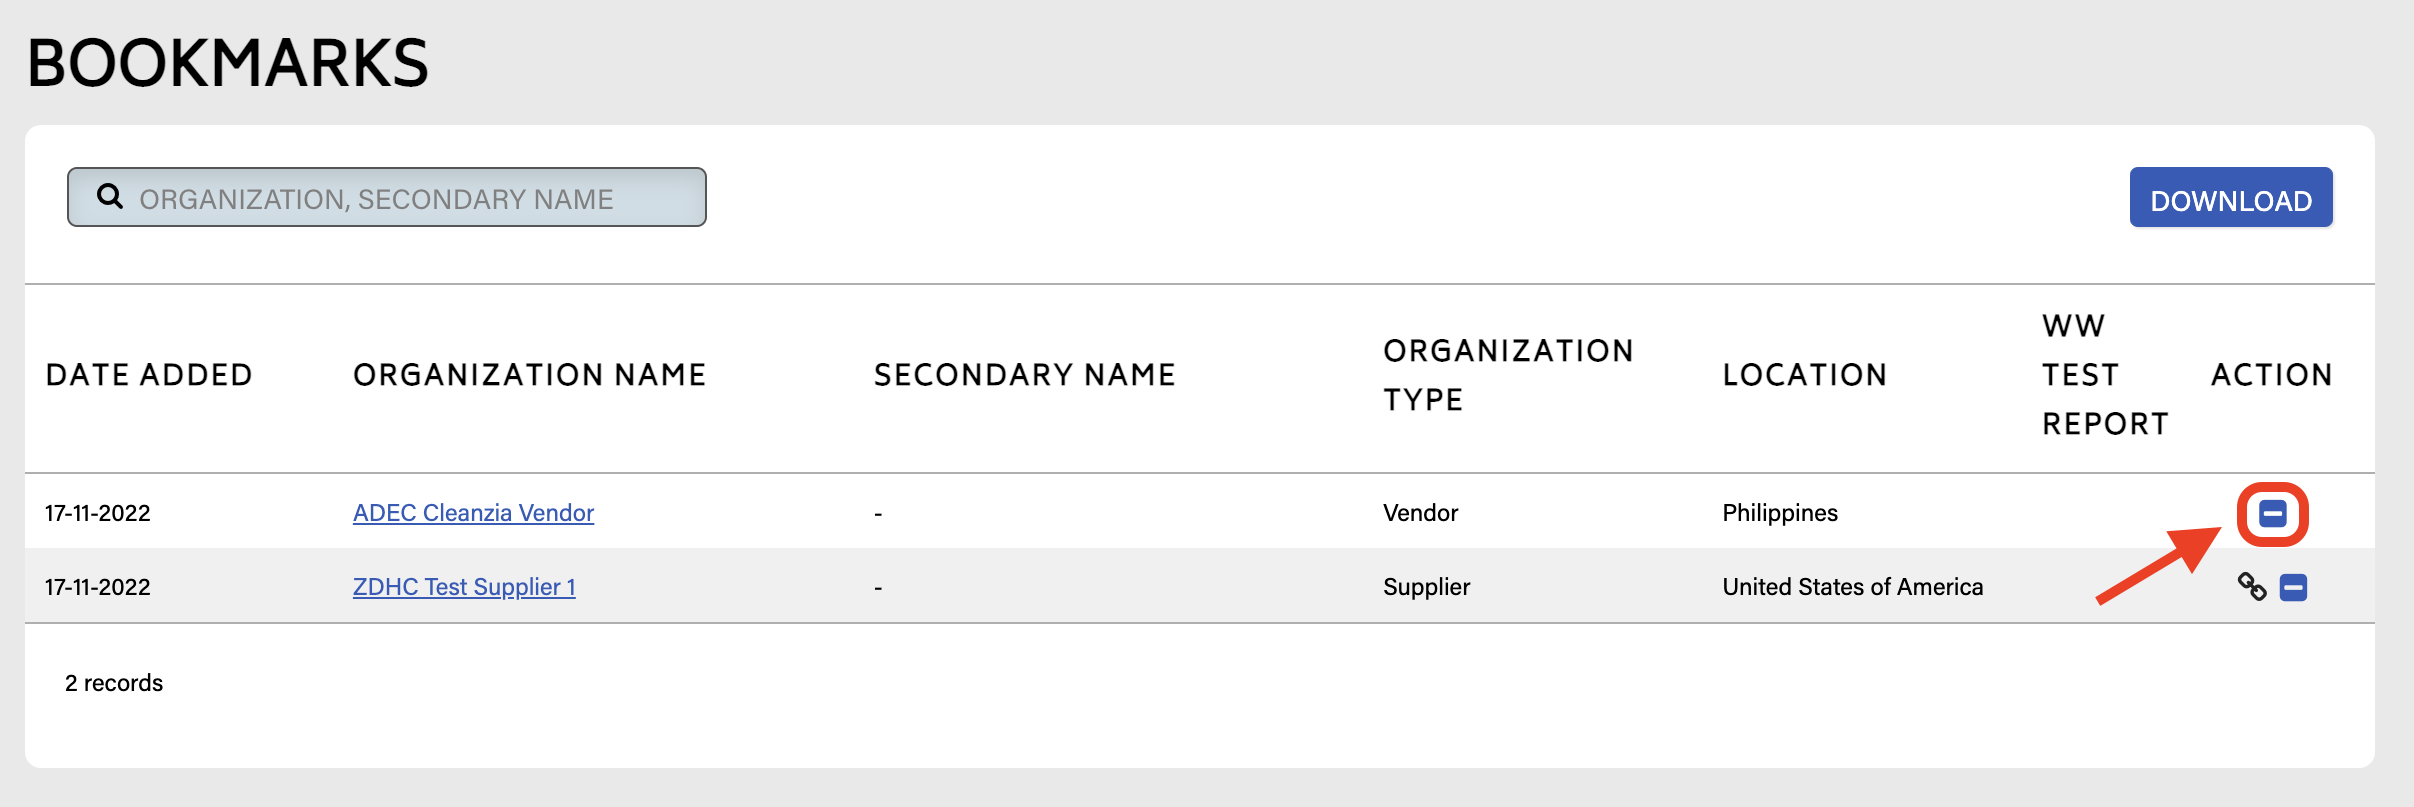This screenshot has width=2414, height=807.
Task: Open the ZDHC Test Supplier 1 link
Action: 464,587
